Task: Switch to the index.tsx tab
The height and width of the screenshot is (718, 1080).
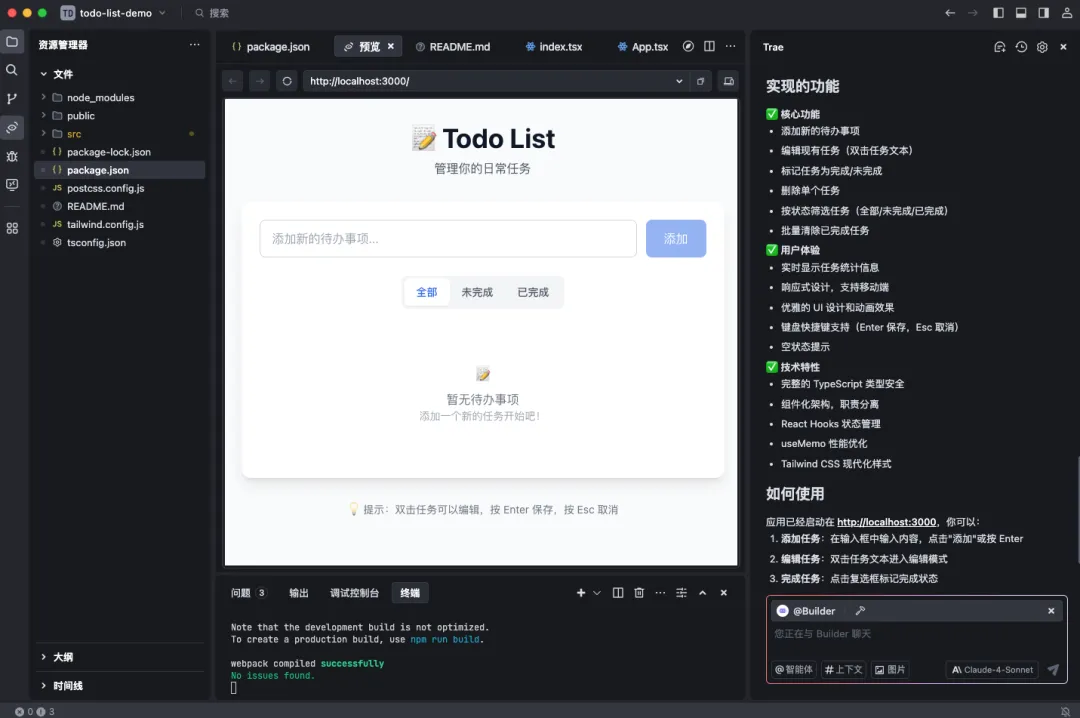Action: 554,47
